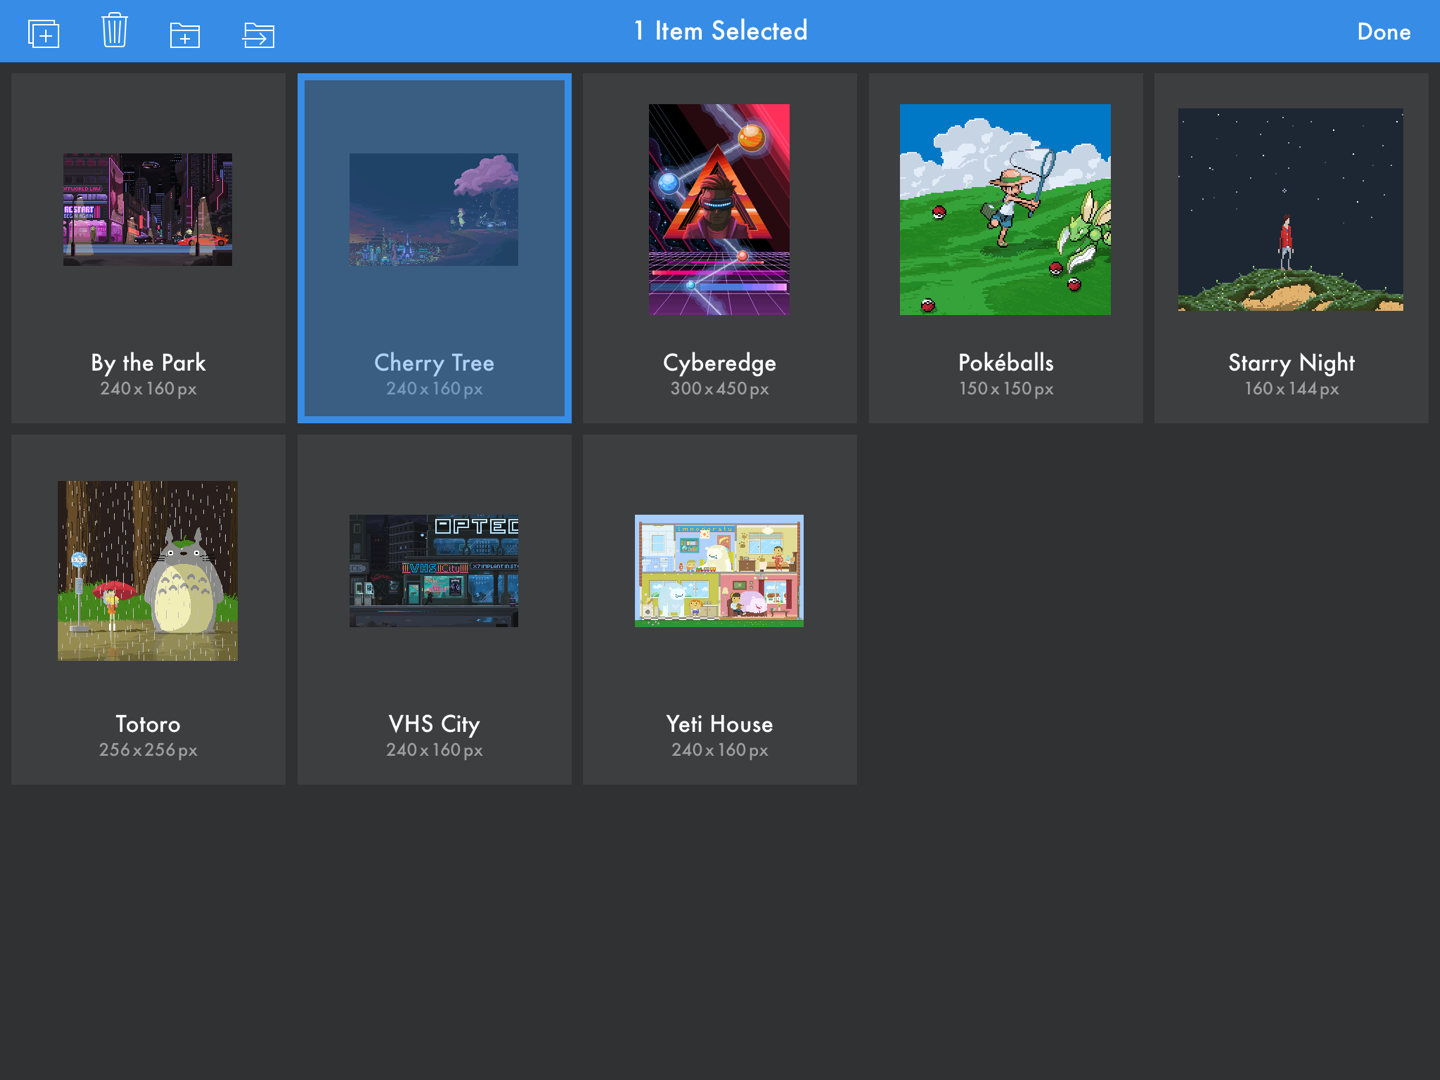Pick the Pokéballs pixel art thumbnail
This screenshot has width=1440, height=1080.
pos(1005,210)
